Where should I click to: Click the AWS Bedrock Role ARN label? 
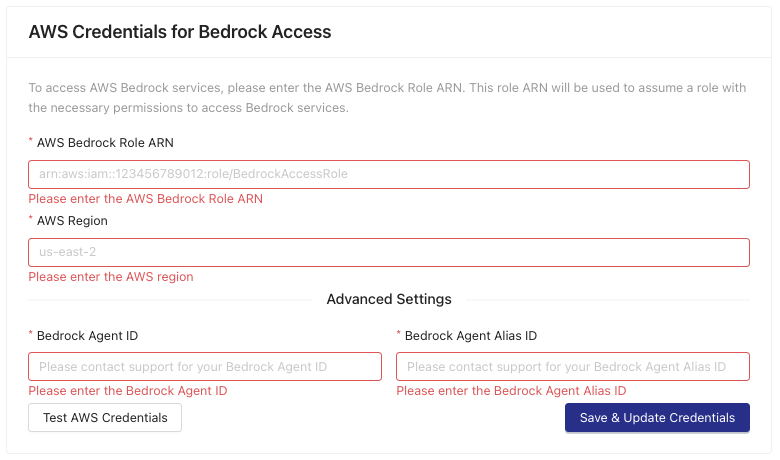tap(105, 143)
